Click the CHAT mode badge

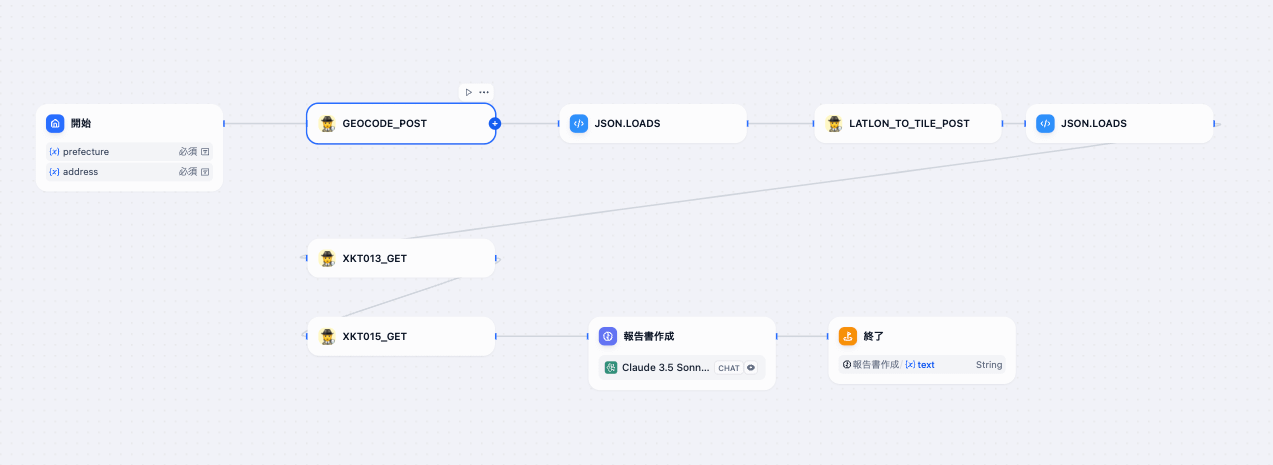pyautogui.click(x=729, y=368)
